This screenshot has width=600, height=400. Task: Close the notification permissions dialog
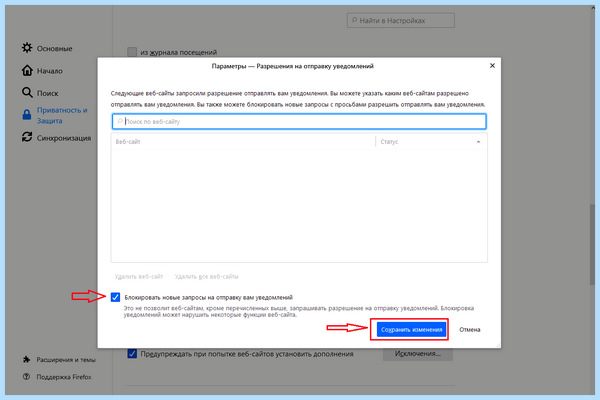tap(492, 65)
